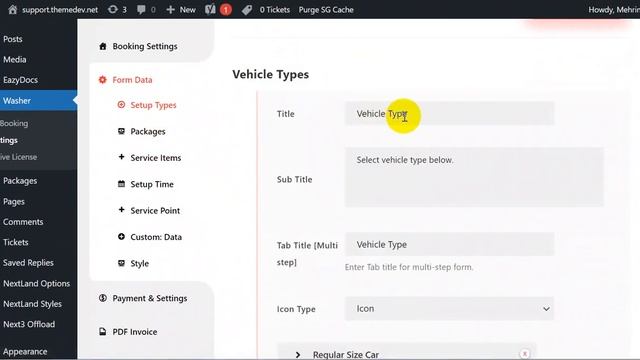Click Regular Size Car row label

coord(346,355)
